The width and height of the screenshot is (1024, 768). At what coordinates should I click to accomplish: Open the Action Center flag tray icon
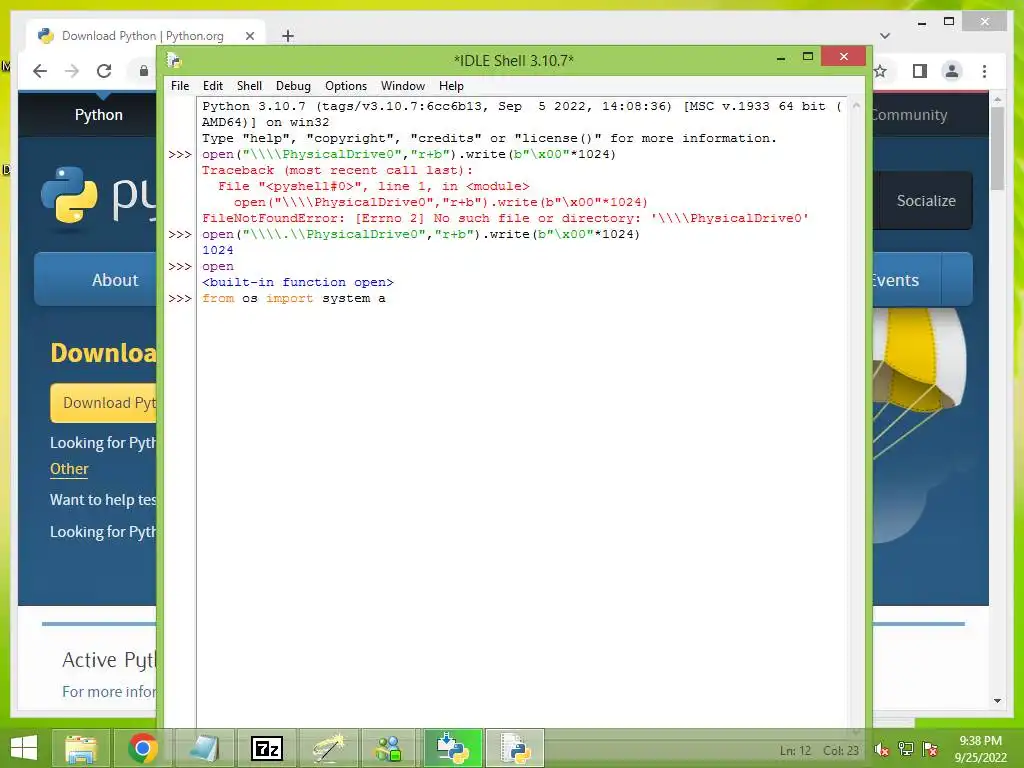[x=930, y=750]
